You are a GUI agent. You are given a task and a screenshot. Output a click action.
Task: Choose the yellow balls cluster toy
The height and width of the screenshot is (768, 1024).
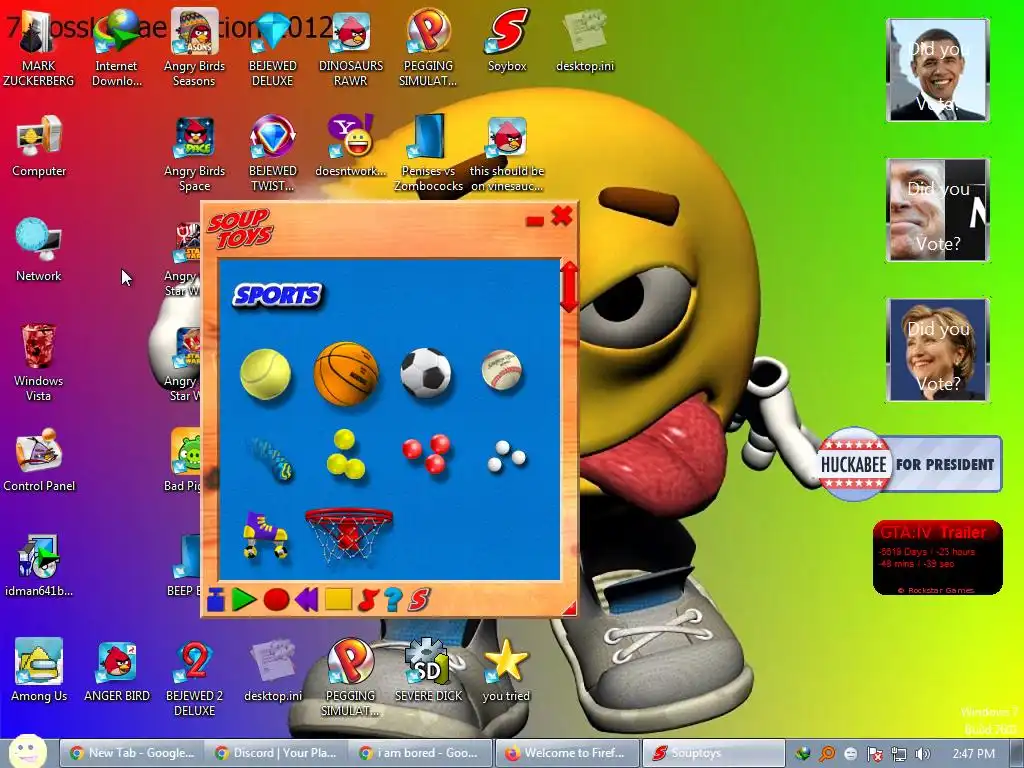345,455
